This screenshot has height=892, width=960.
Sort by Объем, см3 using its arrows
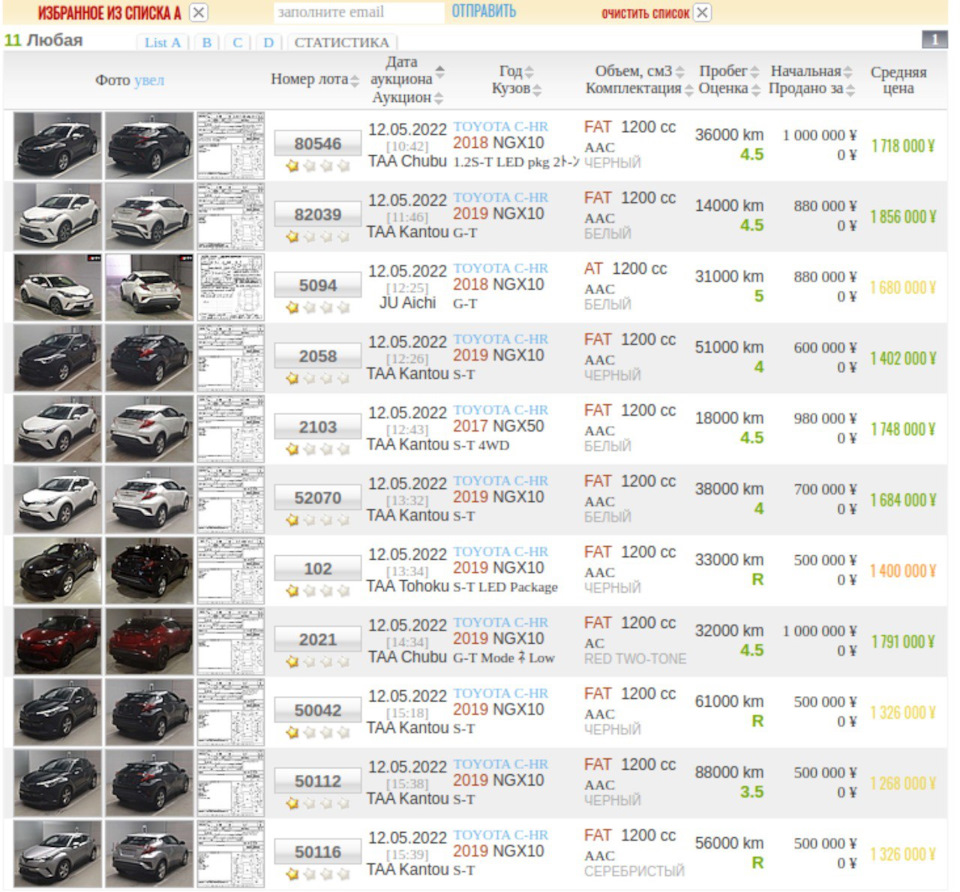[x=680, y=72]
